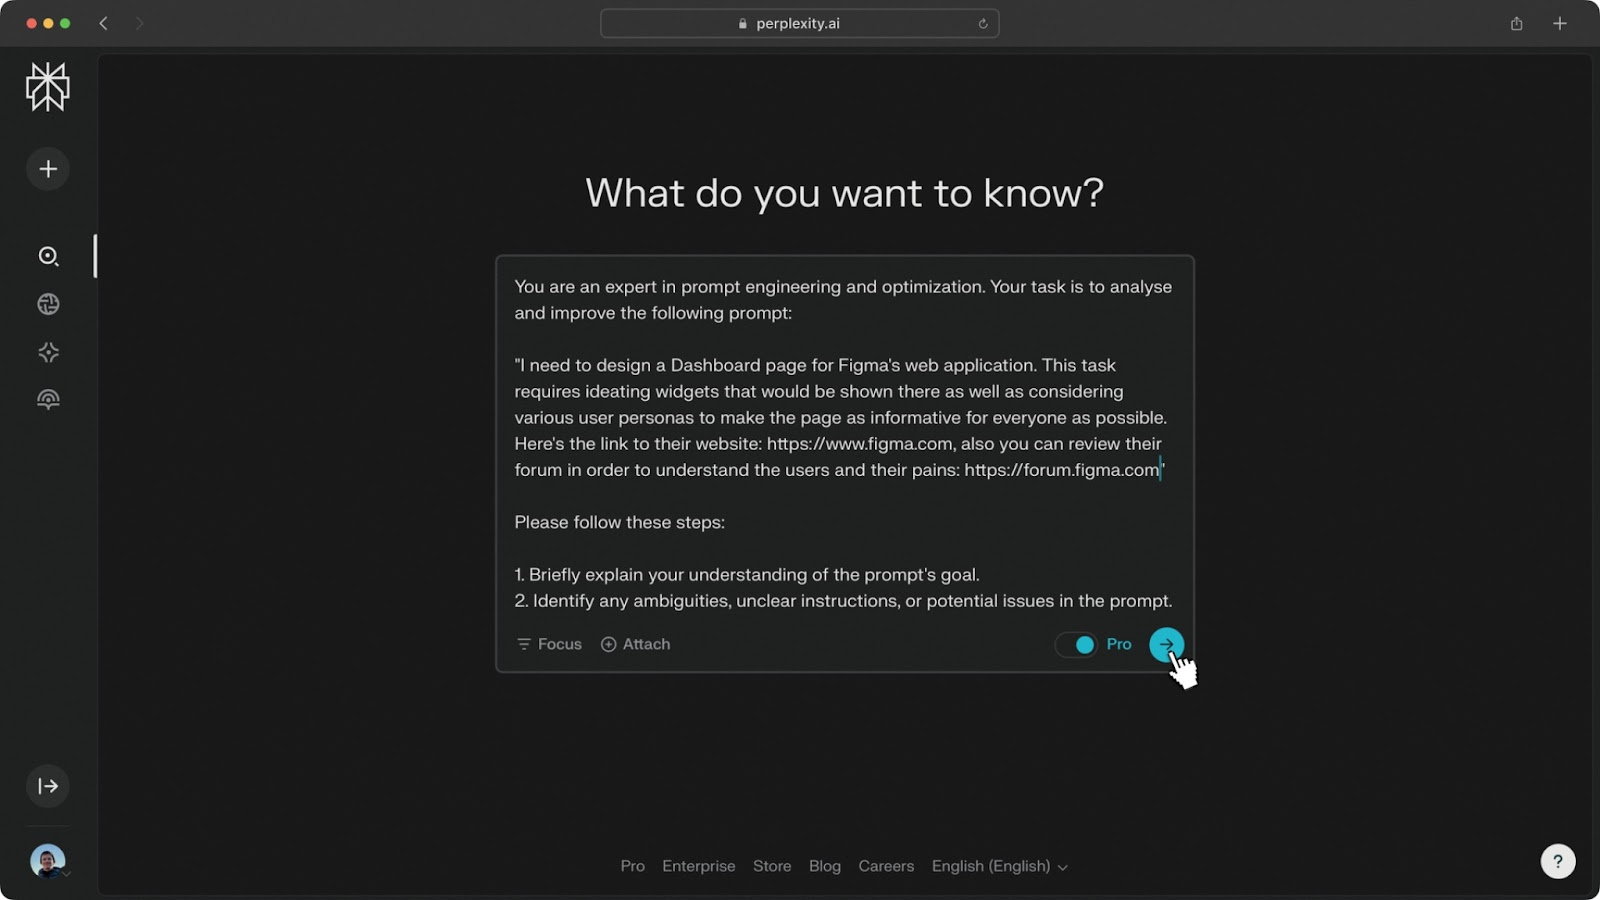Expand the sidebar with the arrow icon
Viewport: 1600px width, 900px height.
coord(47,786)
